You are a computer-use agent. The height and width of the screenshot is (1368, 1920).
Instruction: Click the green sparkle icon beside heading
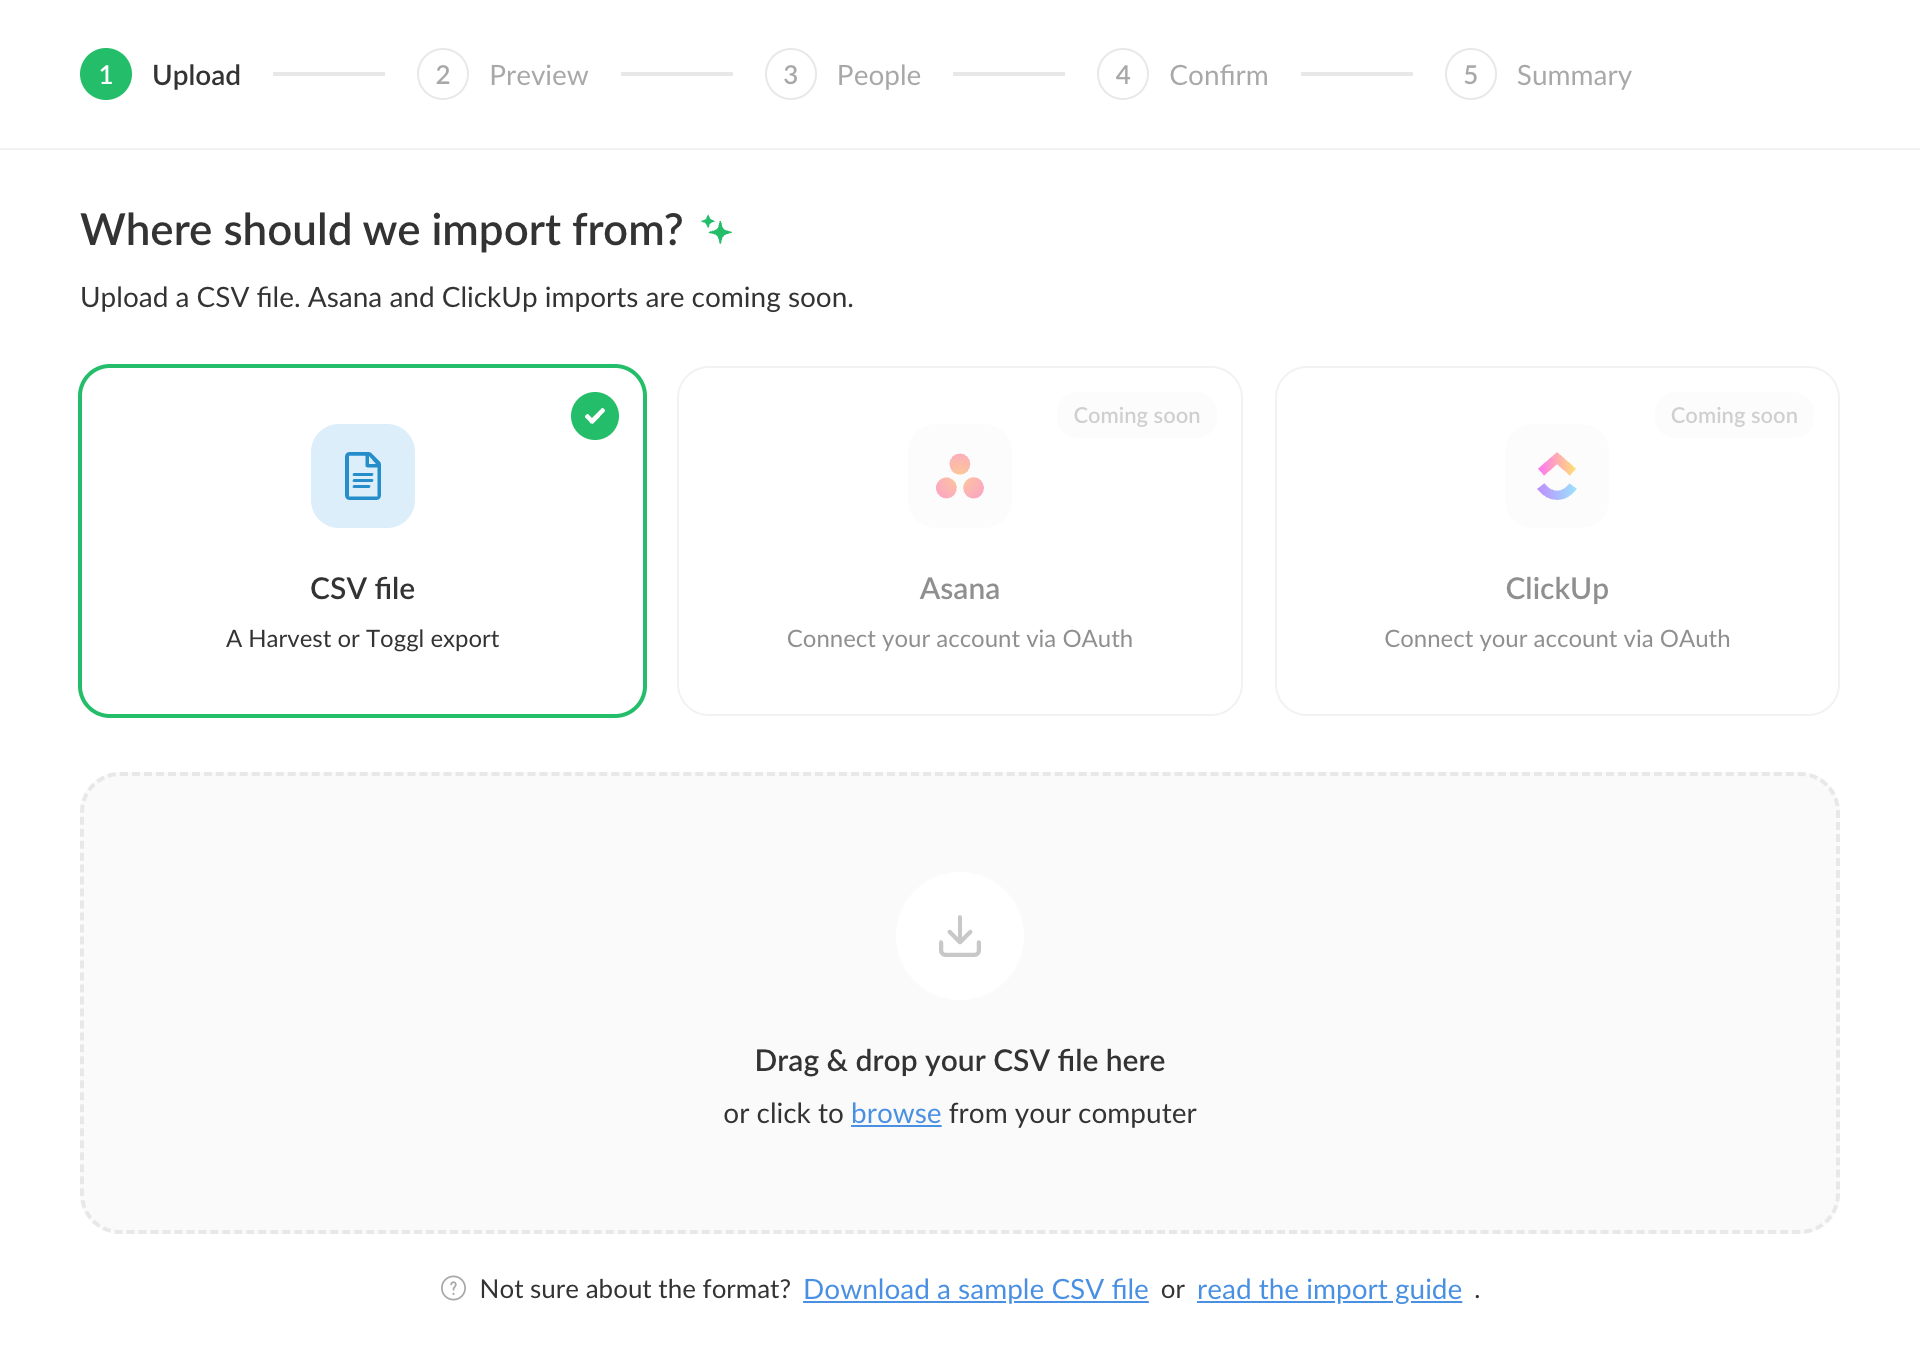pos(716,230)
